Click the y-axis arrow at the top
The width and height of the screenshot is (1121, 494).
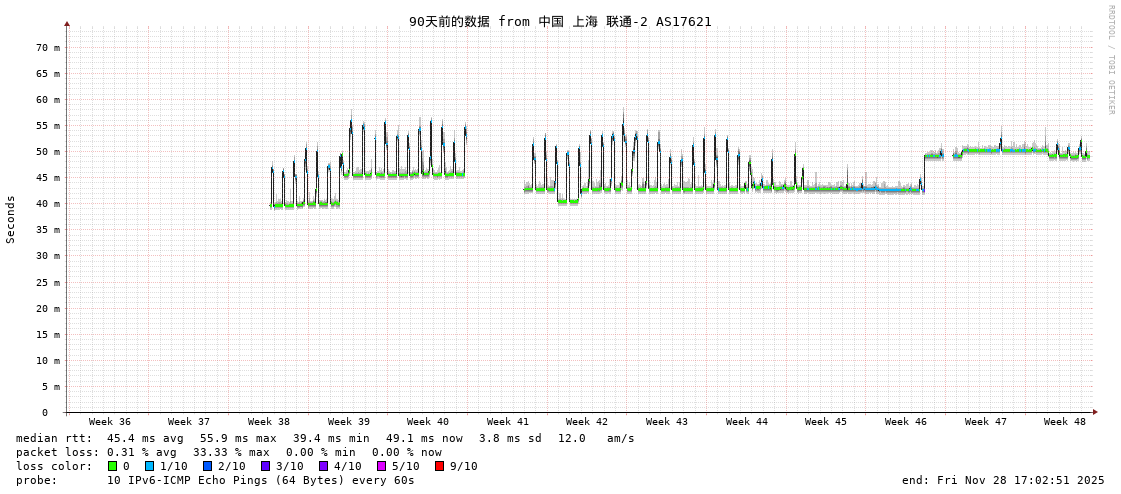67,23
